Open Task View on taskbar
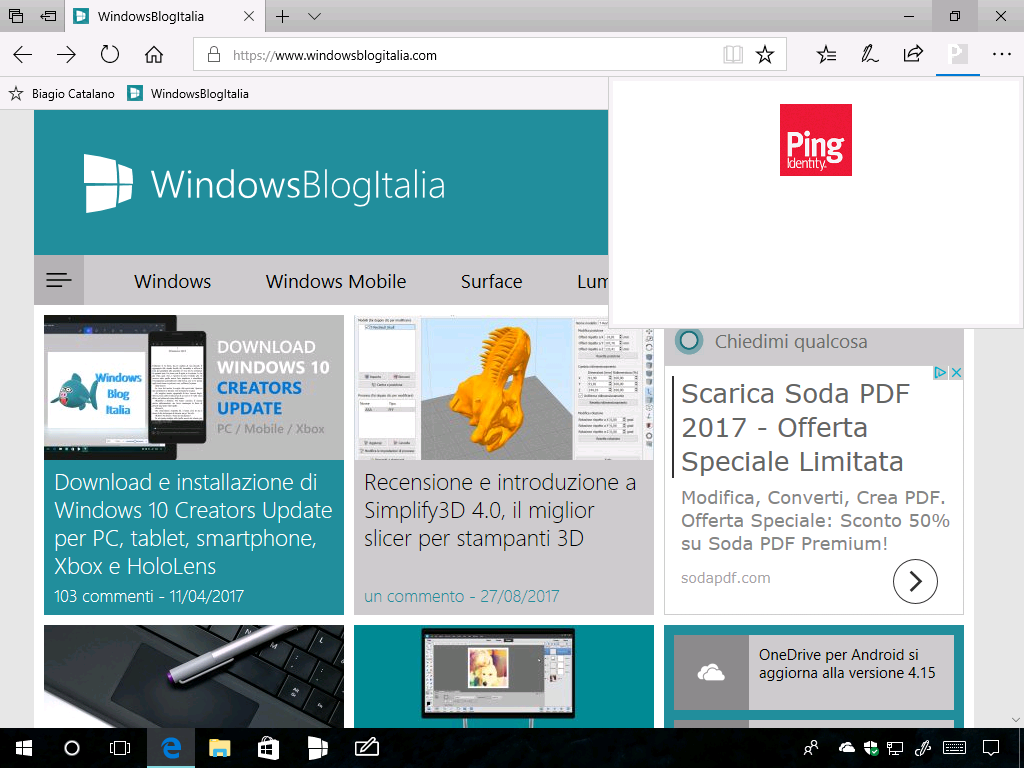 120,748
